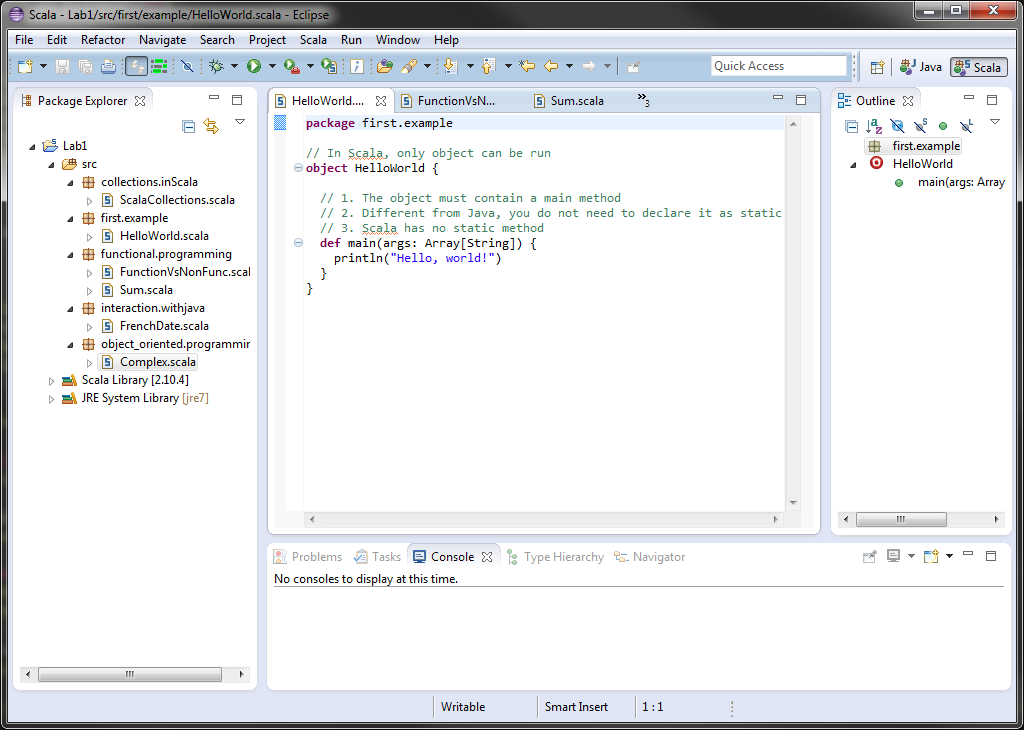The height and width of the screenshot is (730, 1024).
Task: Jump to Previous Annotation icon
Action: click(488, 66)
